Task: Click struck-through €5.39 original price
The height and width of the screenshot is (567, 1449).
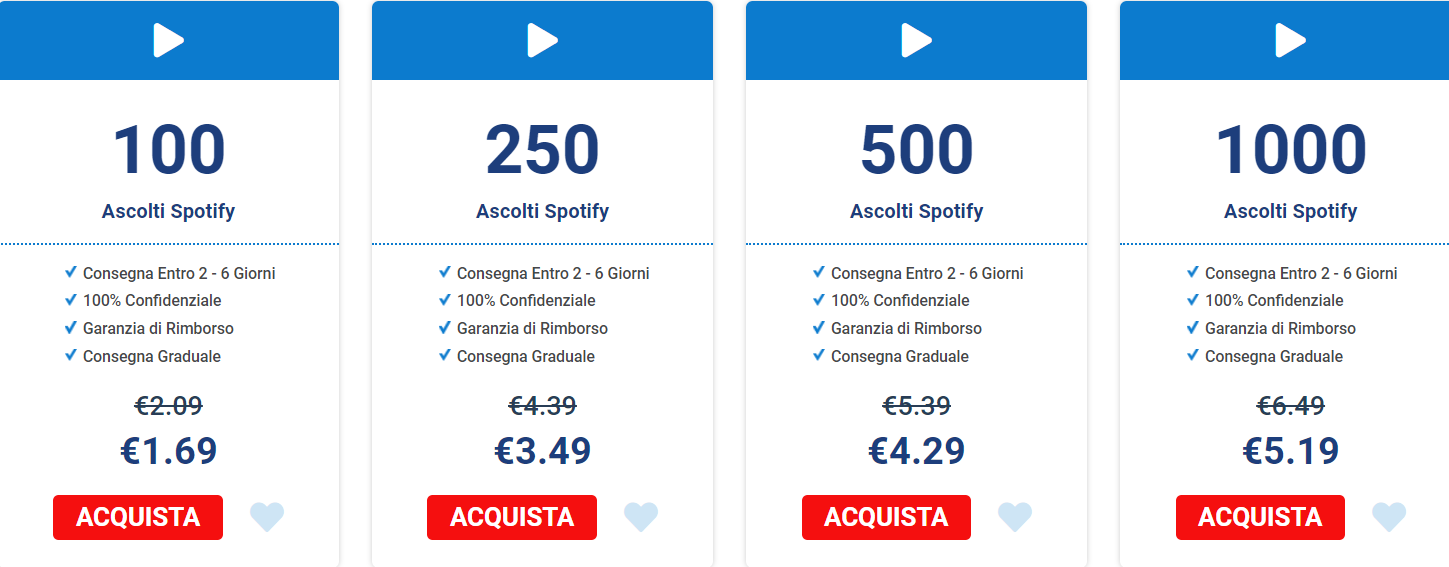Action: tap(916, 406)
